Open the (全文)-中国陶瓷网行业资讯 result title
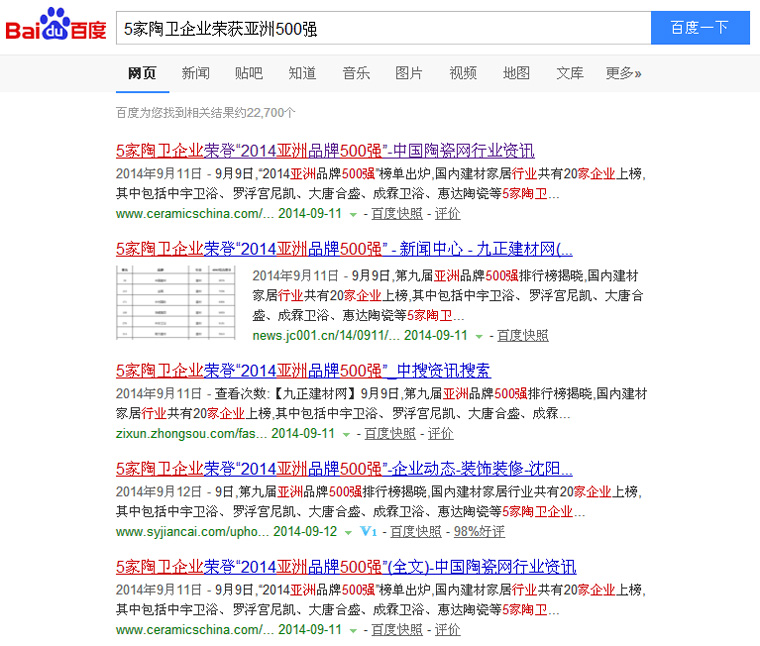This screenshot has height=646, width=760. (x=346, y=567)
